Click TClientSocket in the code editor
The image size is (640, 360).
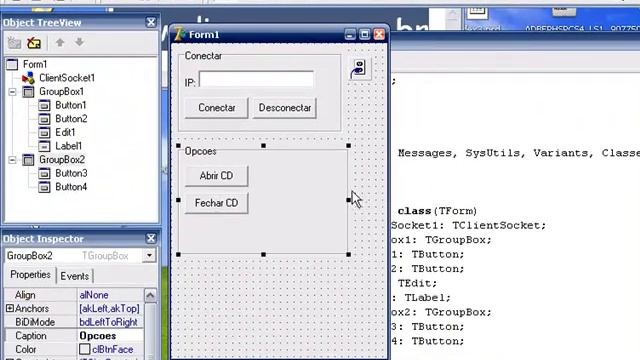[x=496, y=225]
